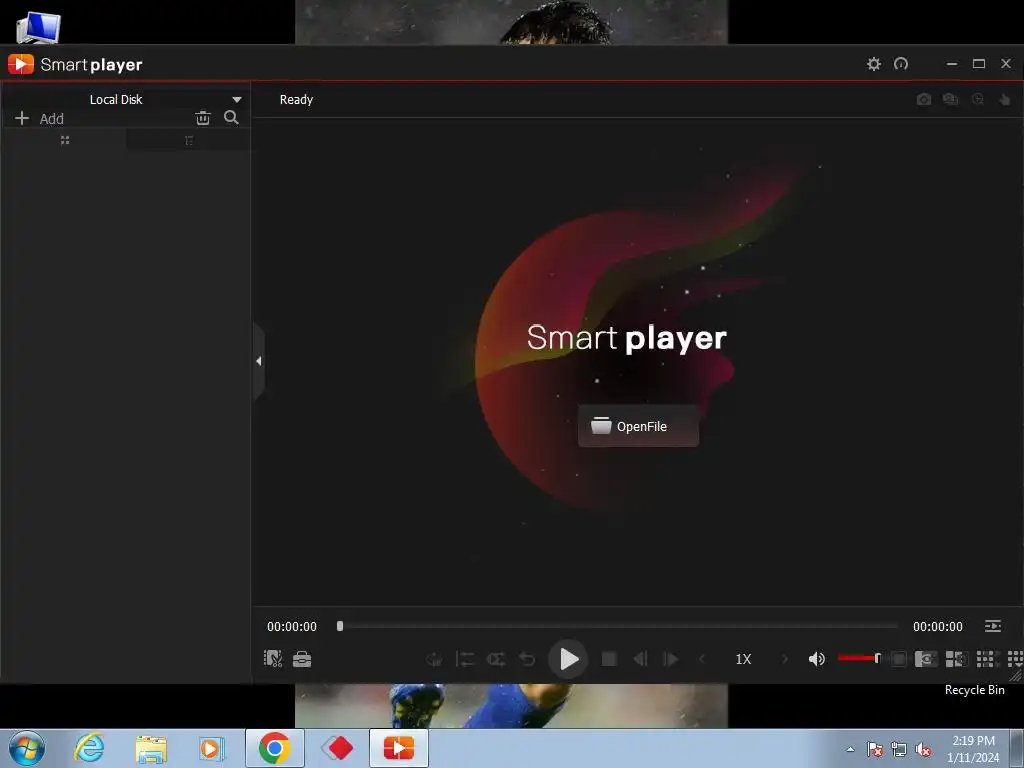
Task: Launch Internet Explorer from taskbar
Action: (89, 748)
